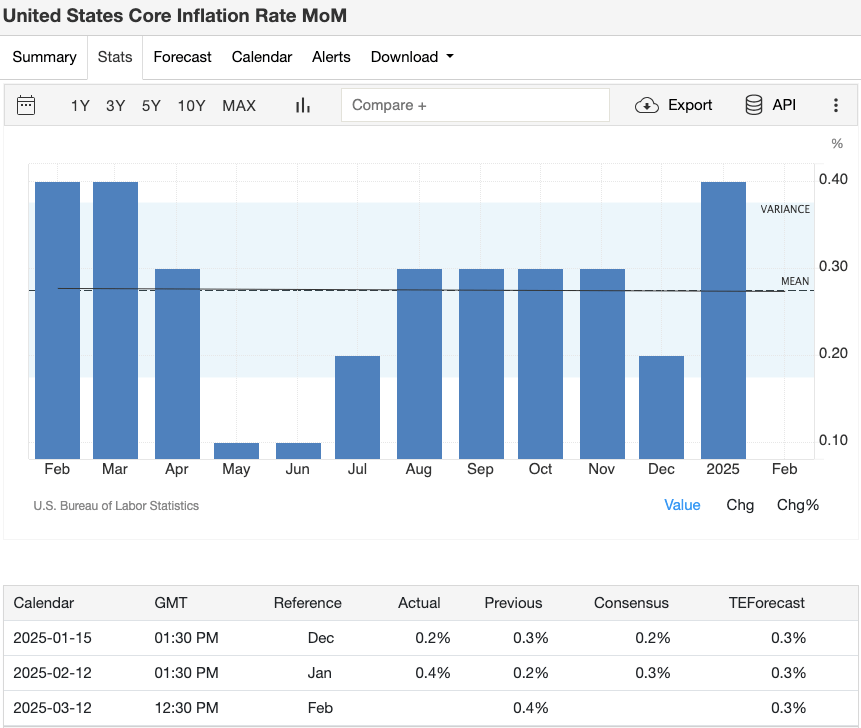Open the Export chart menu
Viewport: 861px width, 728px height.
(x=673, y=105)
